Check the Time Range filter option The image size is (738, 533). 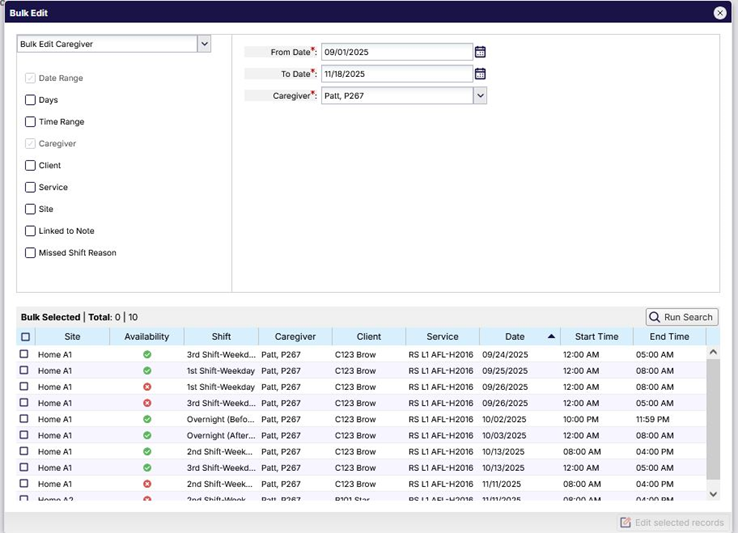[x=30, y=122]
